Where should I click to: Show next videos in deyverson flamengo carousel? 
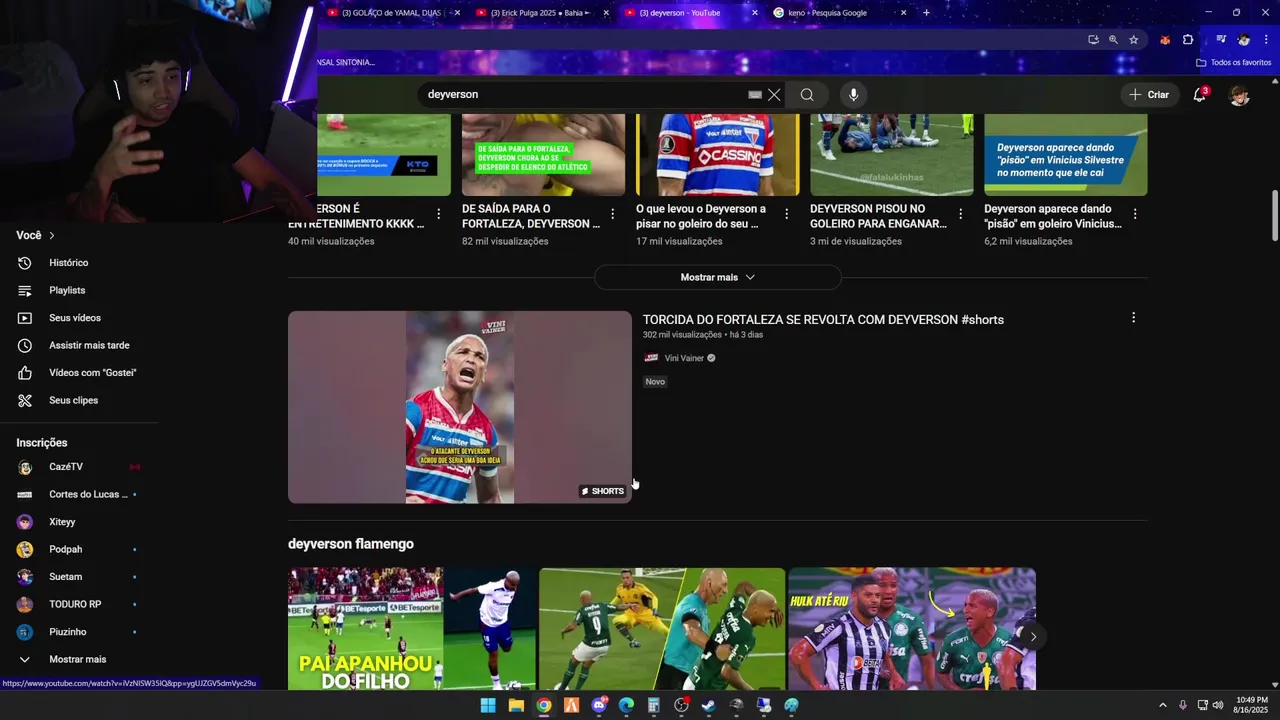click(x=1033, y=636)
